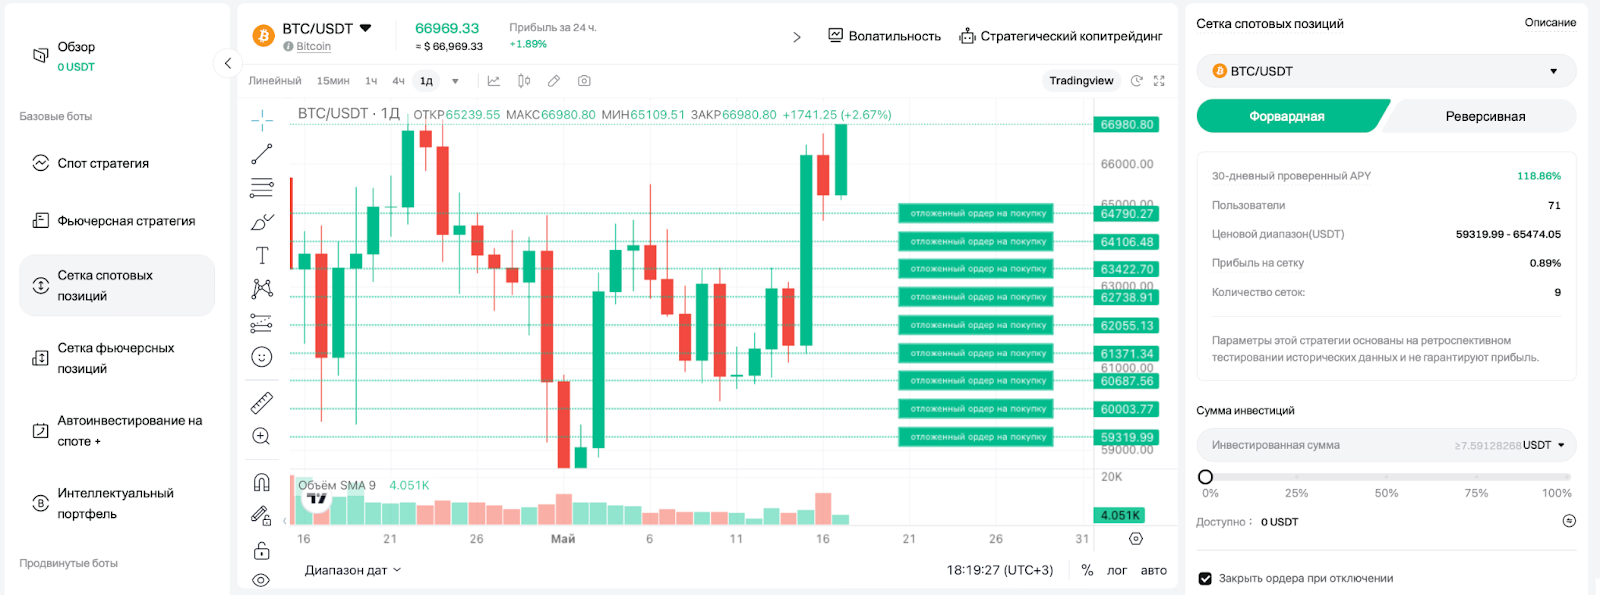Select the ruler measure tool
The image size is (1600, 595).
[x=262, y=403]
